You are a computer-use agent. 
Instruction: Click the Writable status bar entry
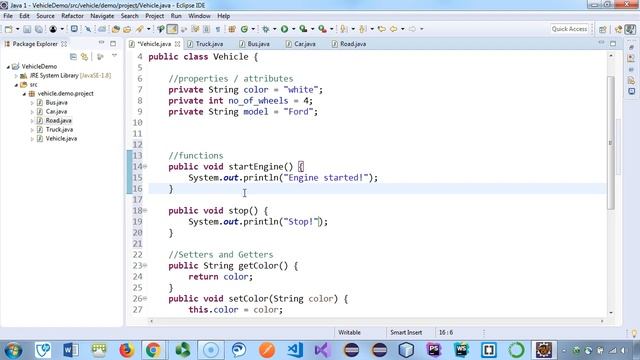click(x=349, y=333)
